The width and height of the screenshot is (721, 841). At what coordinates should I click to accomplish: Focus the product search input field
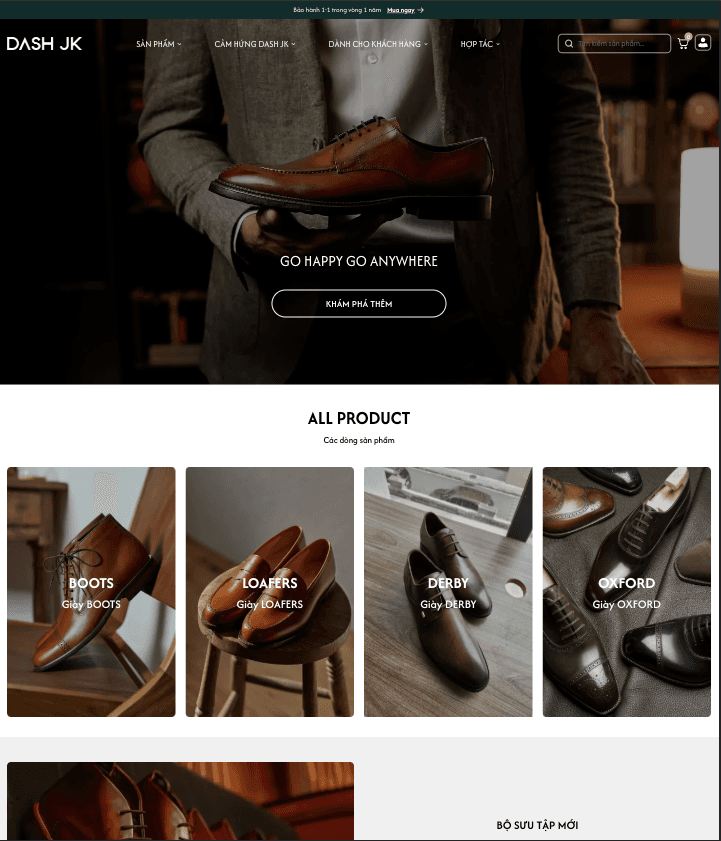pyautogui.click(x=614, y=43)
